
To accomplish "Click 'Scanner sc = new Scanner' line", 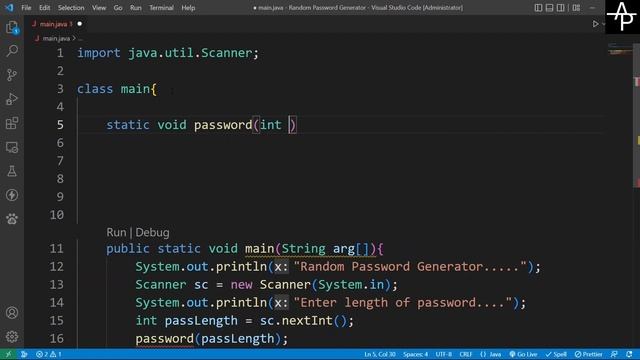I will click(x=267, y=284).
